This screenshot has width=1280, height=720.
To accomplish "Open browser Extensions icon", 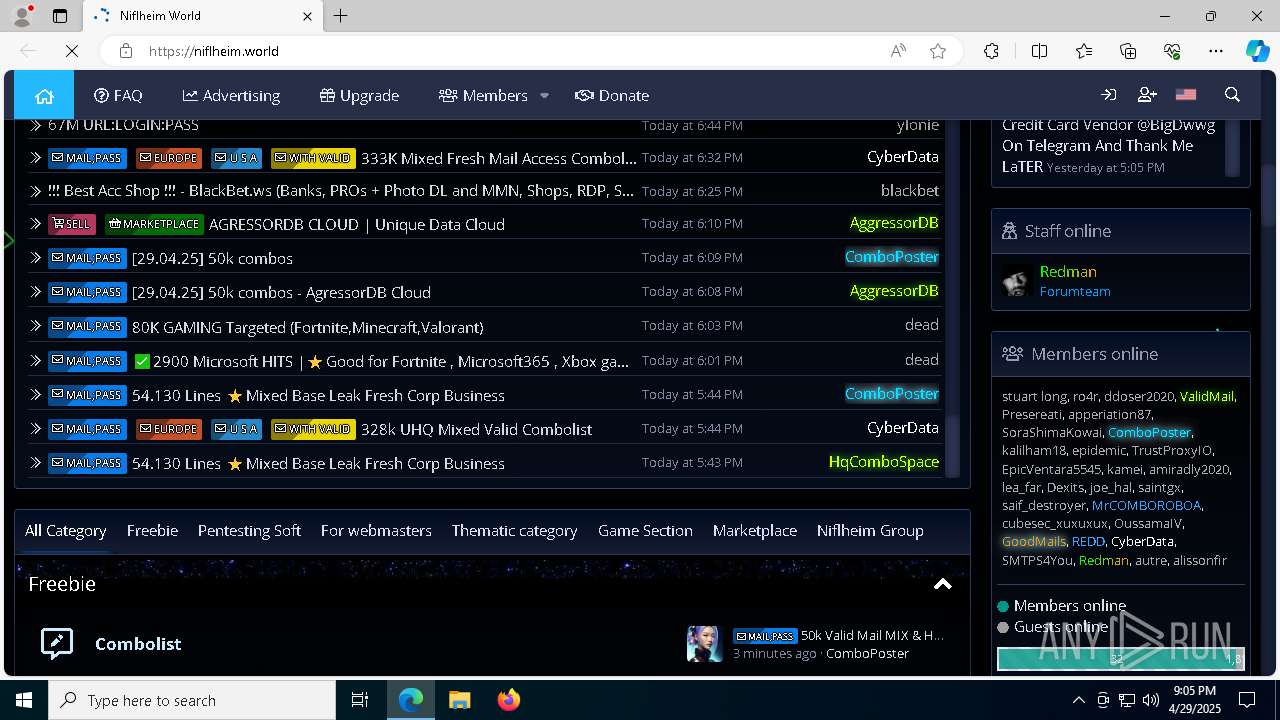I will click(991, 51).
